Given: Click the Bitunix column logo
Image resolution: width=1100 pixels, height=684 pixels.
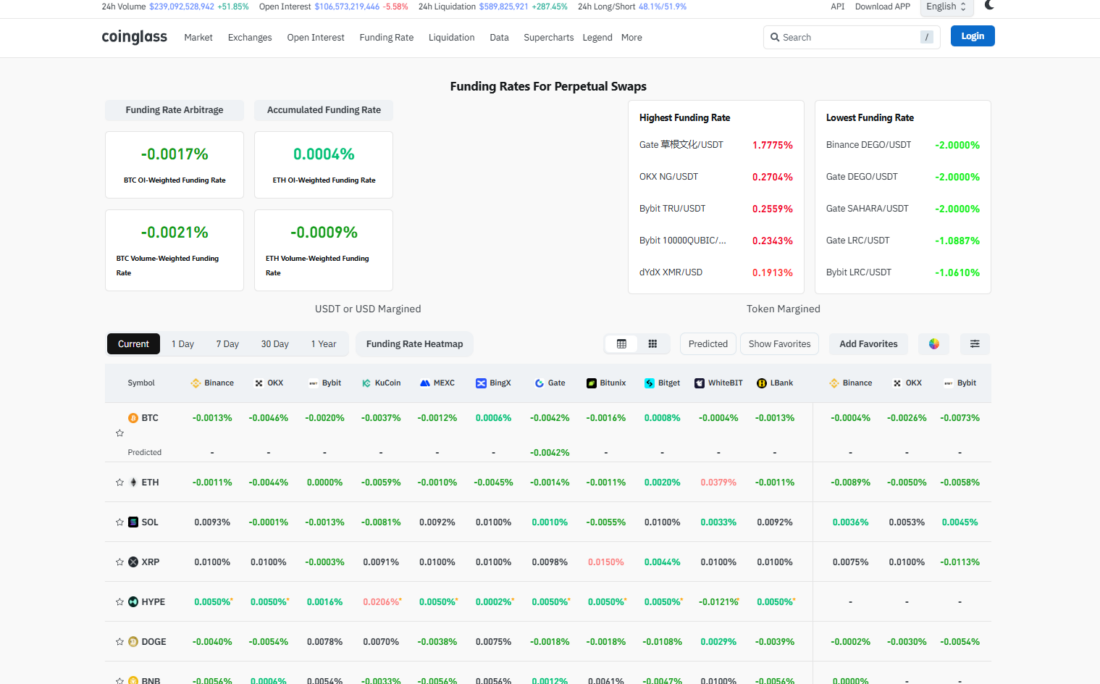Looking at the screenshot, I should 591,383.
